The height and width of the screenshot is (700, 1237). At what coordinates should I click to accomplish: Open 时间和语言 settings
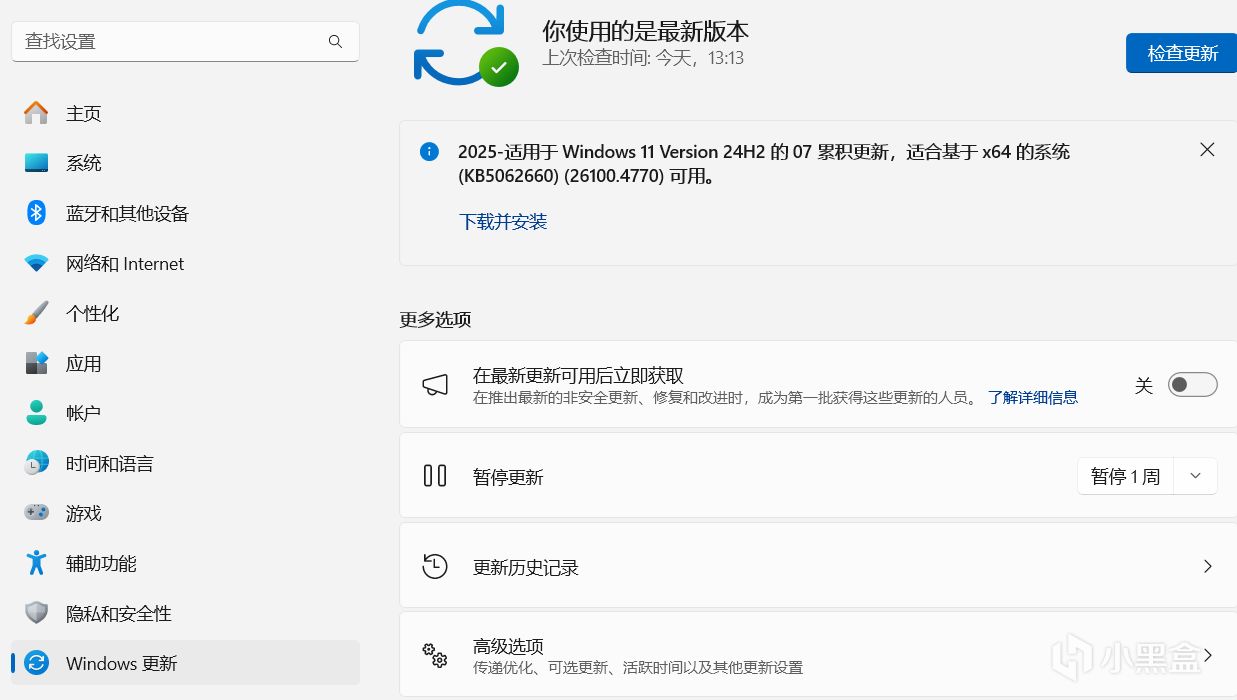coord(185,463)
